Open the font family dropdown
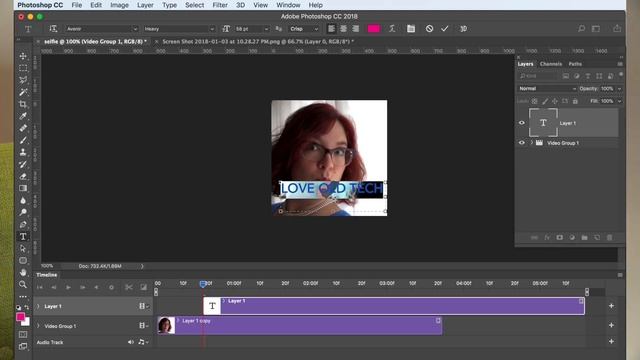 [x=102, y=29]
